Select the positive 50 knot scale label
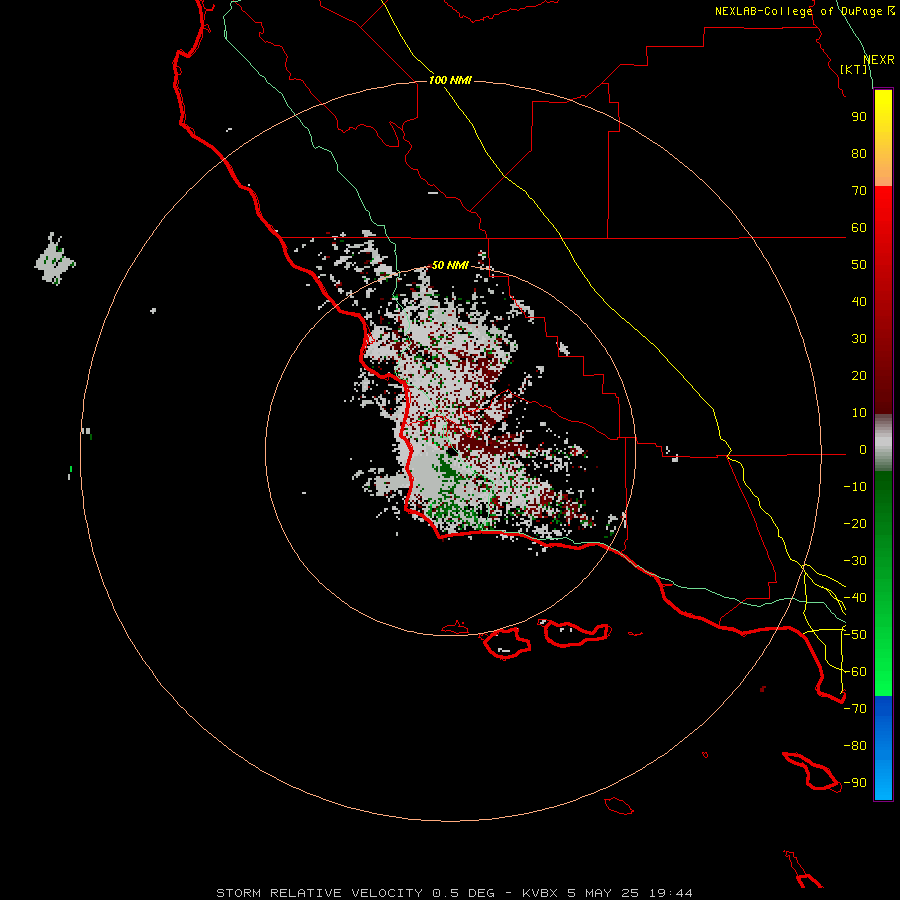This screenshot has width=900, height=900. point(859,265)
